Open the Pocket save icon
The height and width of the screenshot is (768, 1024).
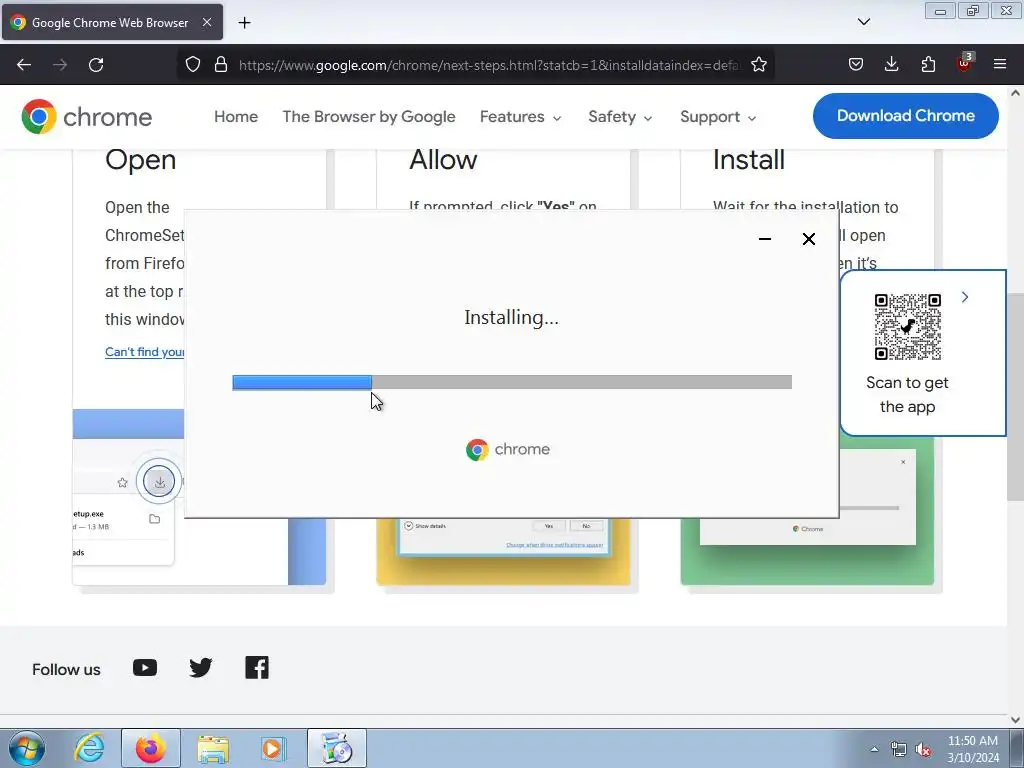point(856,64)
